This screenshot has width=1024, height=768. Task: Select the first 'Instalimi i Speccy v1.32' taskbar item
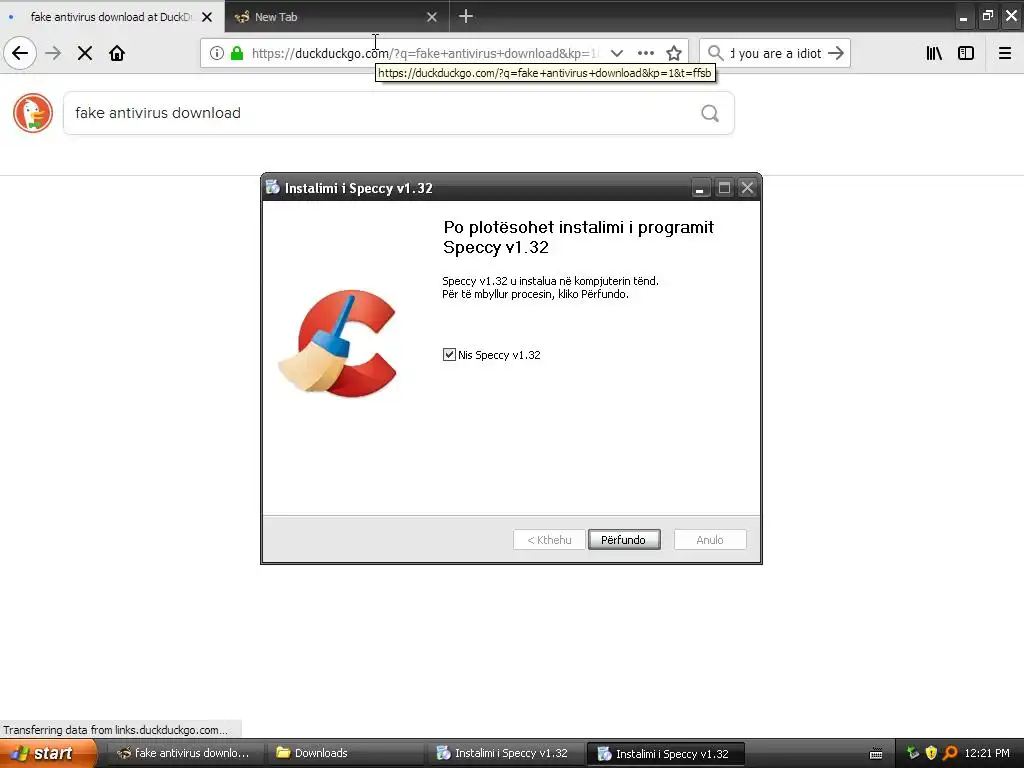[x=505, y=753]
